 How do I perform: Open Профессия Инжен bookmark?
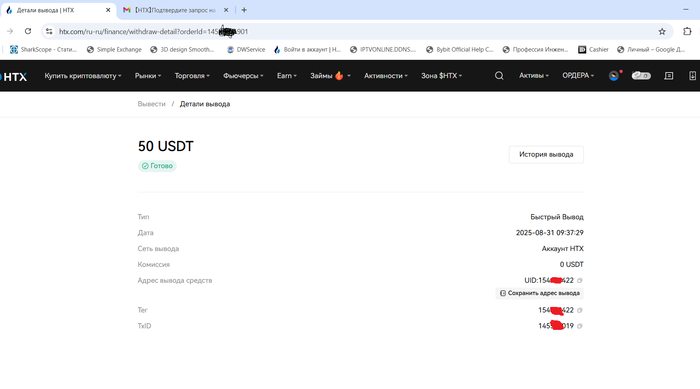(x=535, y=50)
